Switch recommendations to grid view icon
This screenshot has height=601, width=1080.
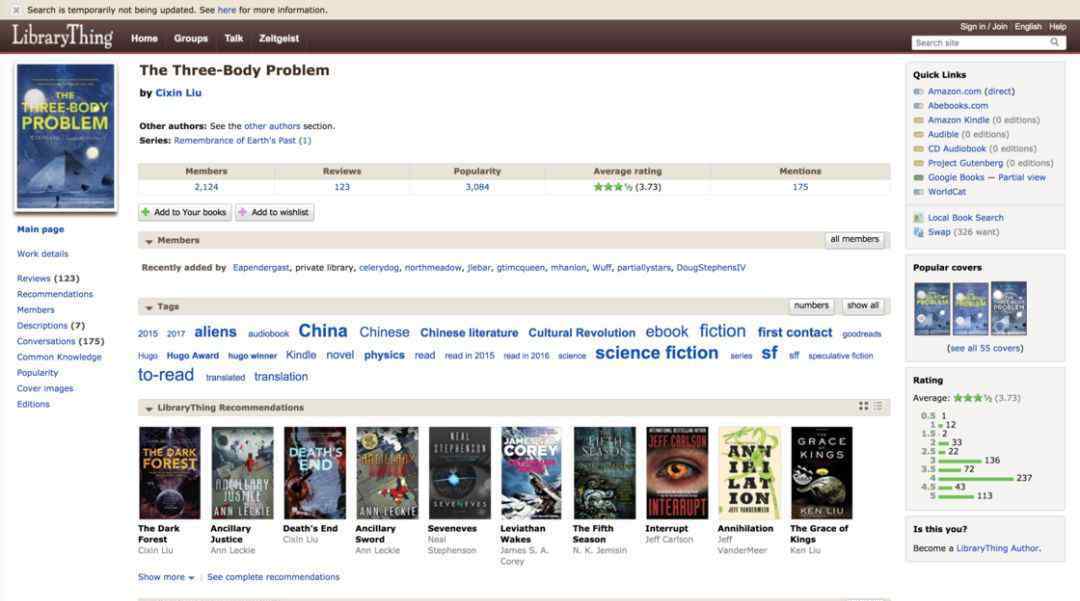tap(863, 407)
